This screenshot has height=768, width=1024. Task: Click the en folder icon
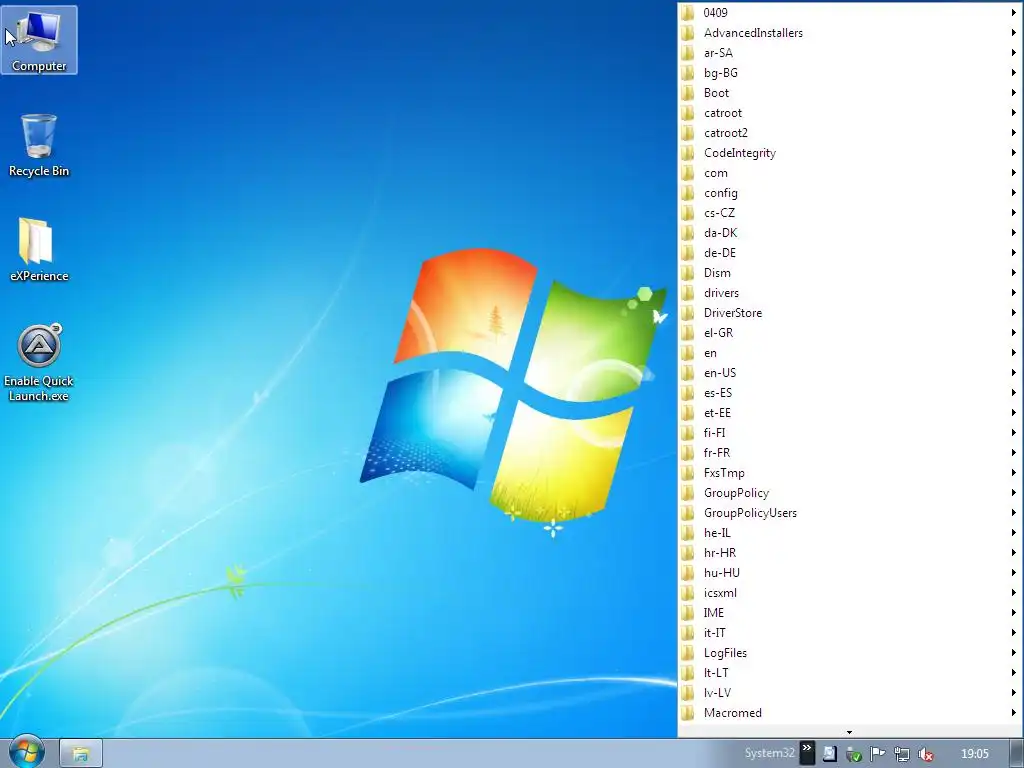(x=687, y=353)
